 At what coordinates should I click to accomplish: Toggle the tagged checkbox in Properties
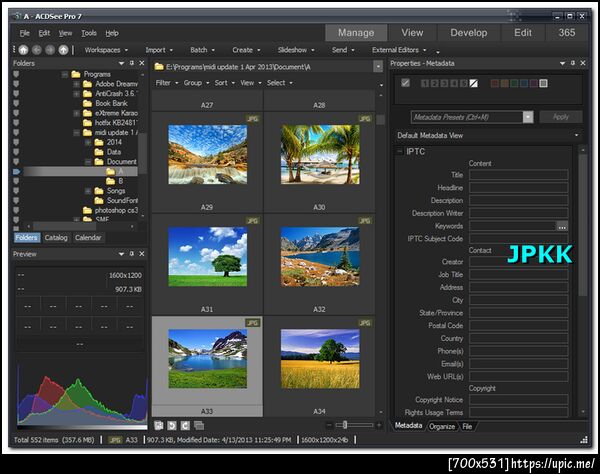pos(406,83)
